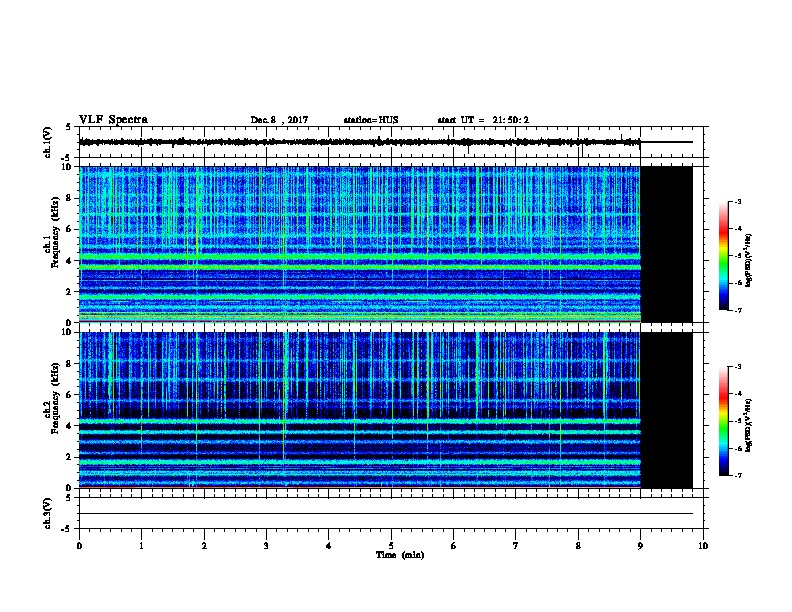Click the ch.2 spectrogram plot

pos(360,410)
